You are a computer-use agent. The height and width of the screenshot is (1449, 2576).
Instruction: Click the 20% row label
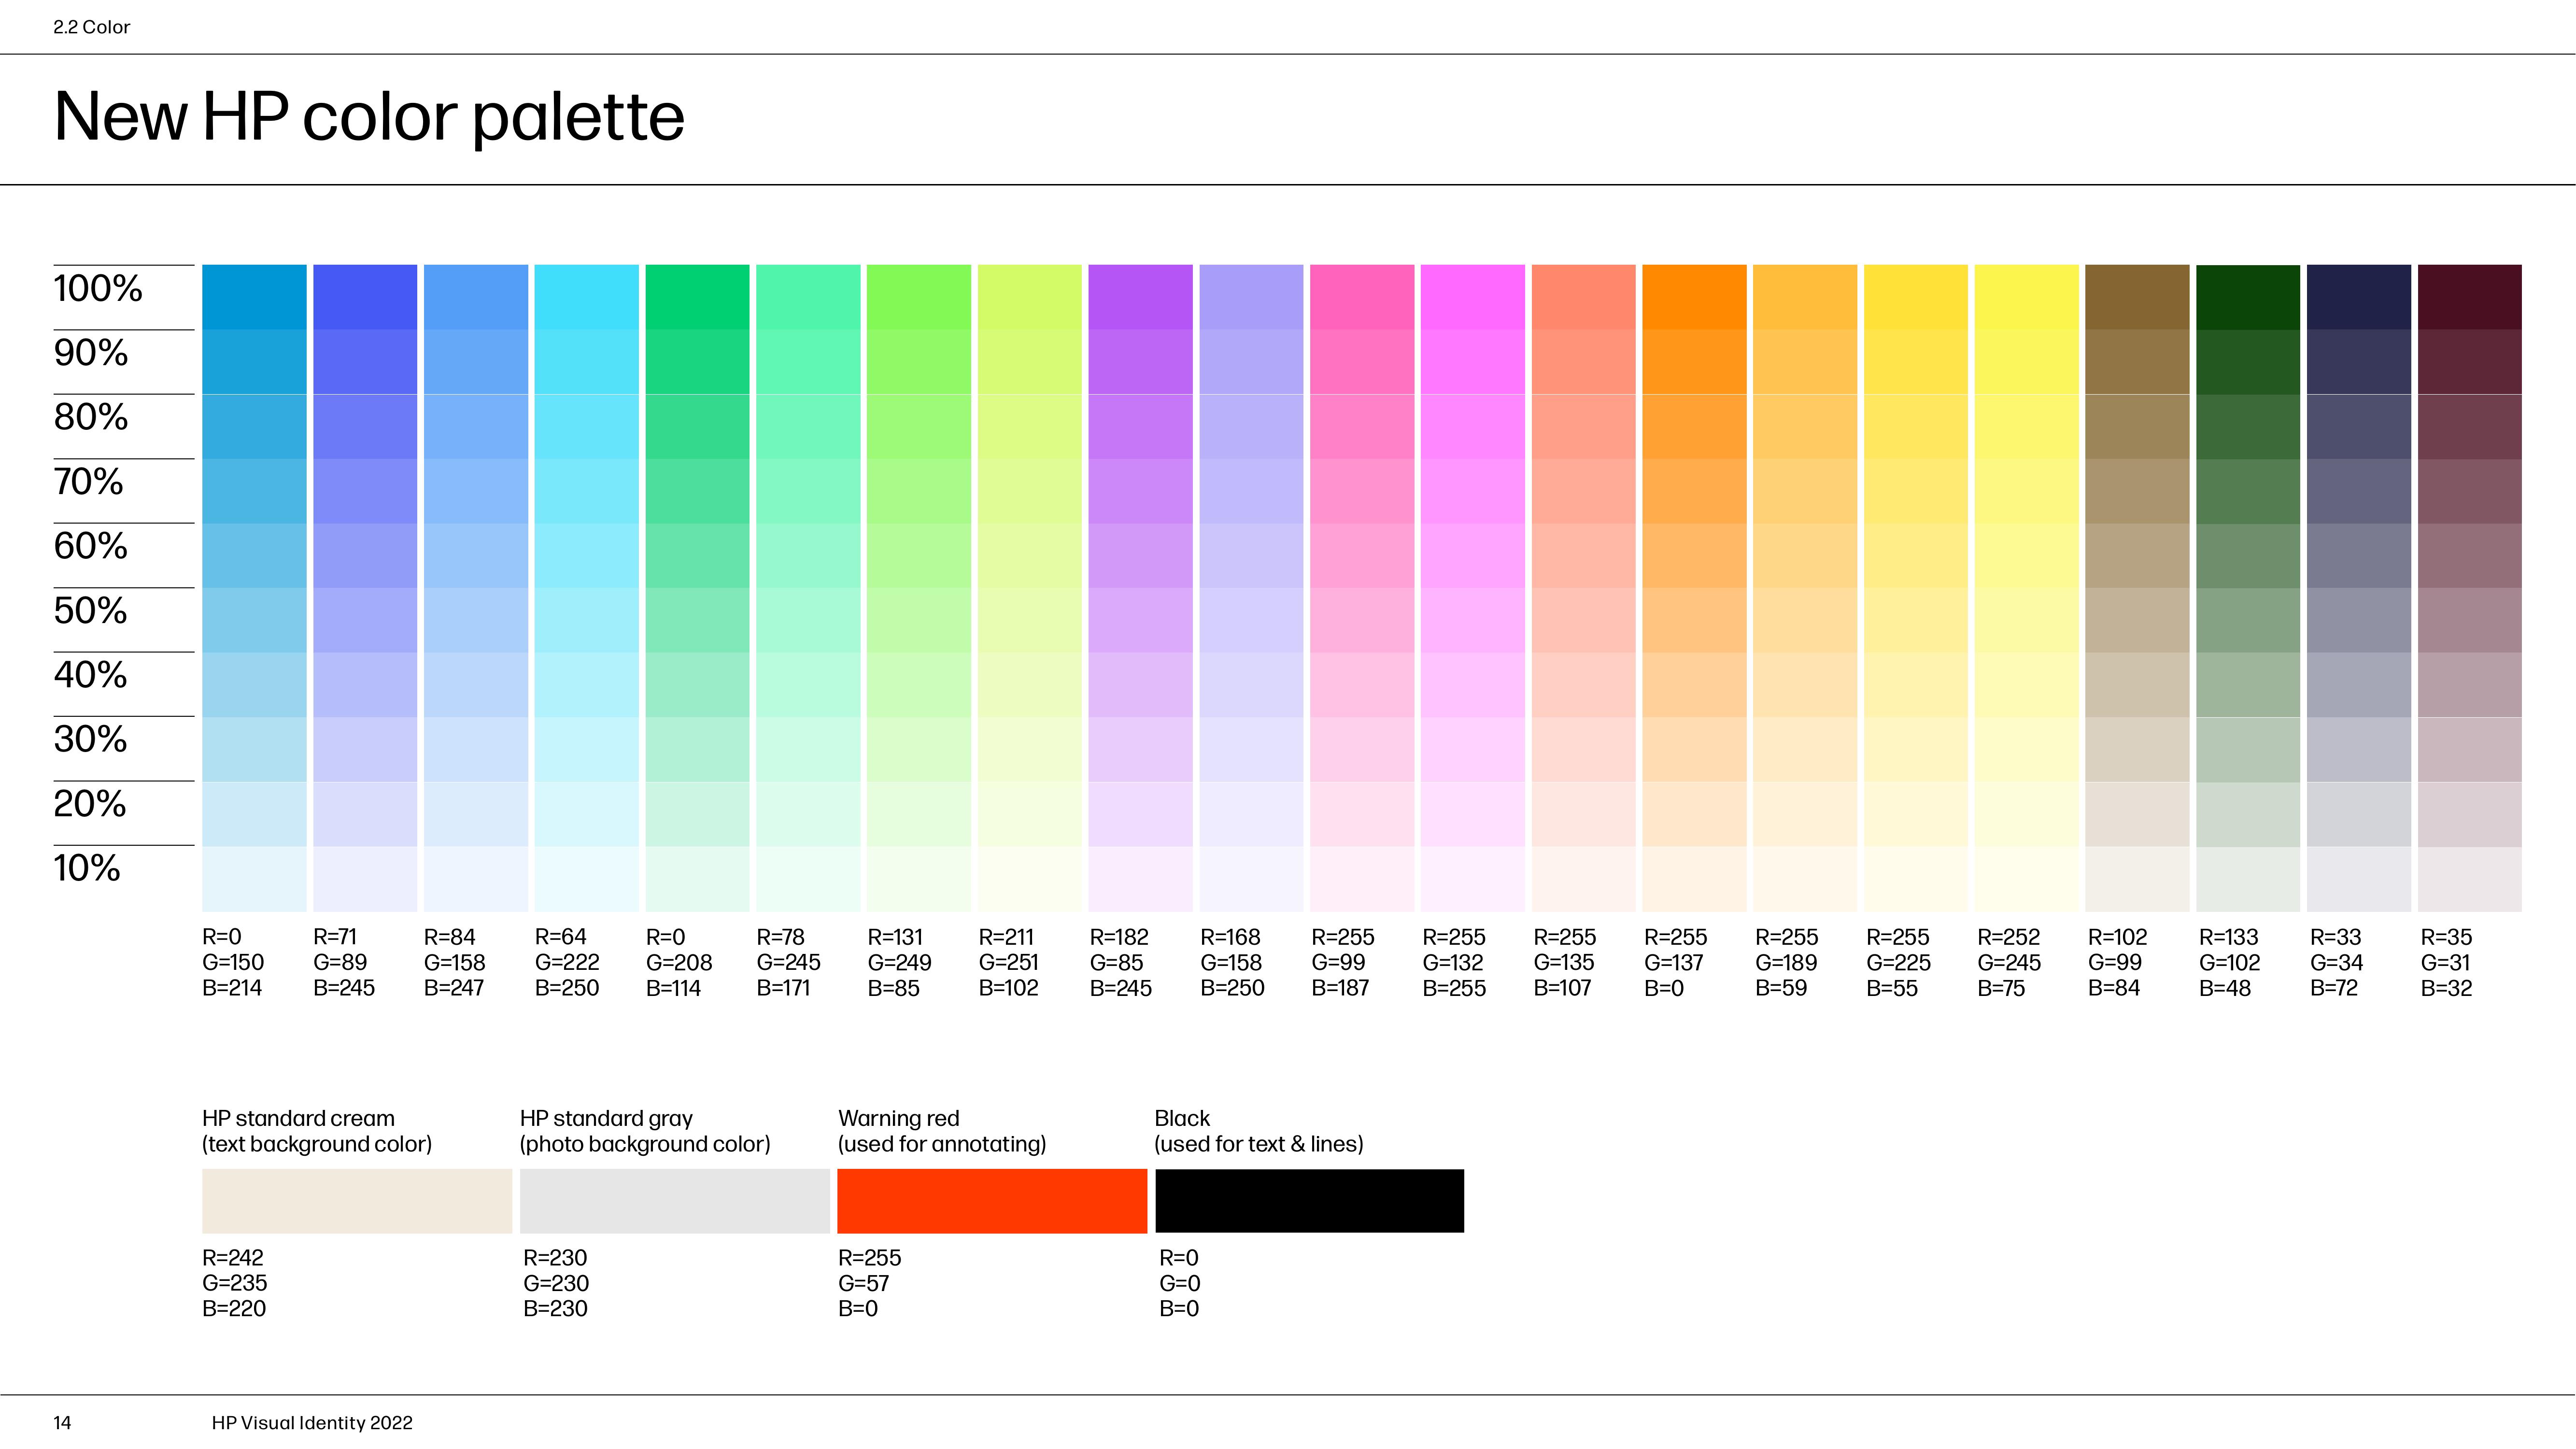(x=90, y=804)
